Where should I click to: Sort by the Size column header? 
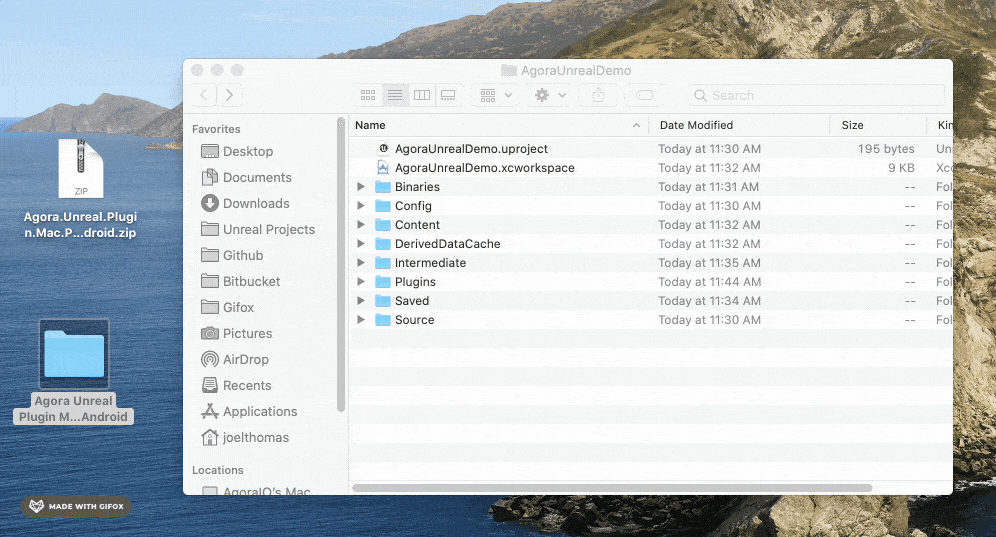coord(878,125)
